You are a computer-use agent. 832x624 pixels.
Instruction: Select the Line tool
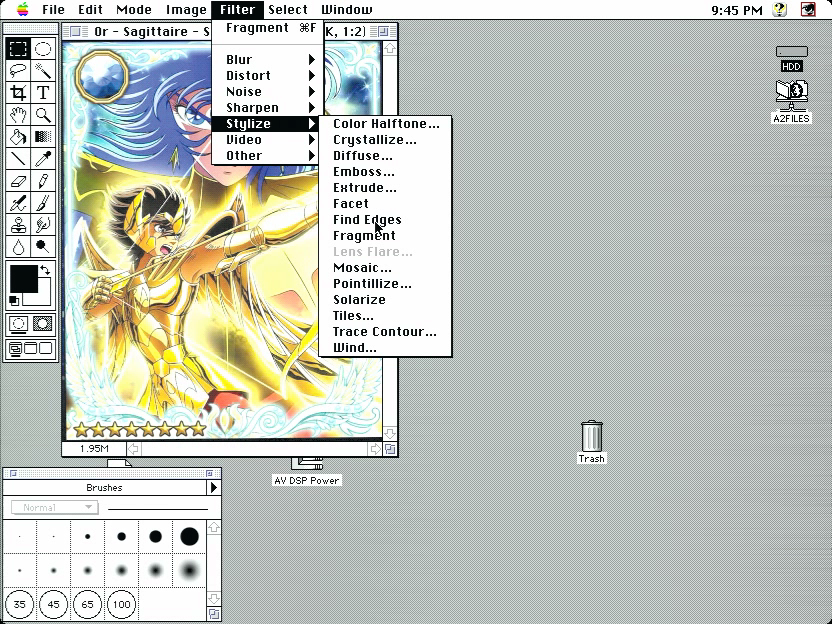point(18,159)
